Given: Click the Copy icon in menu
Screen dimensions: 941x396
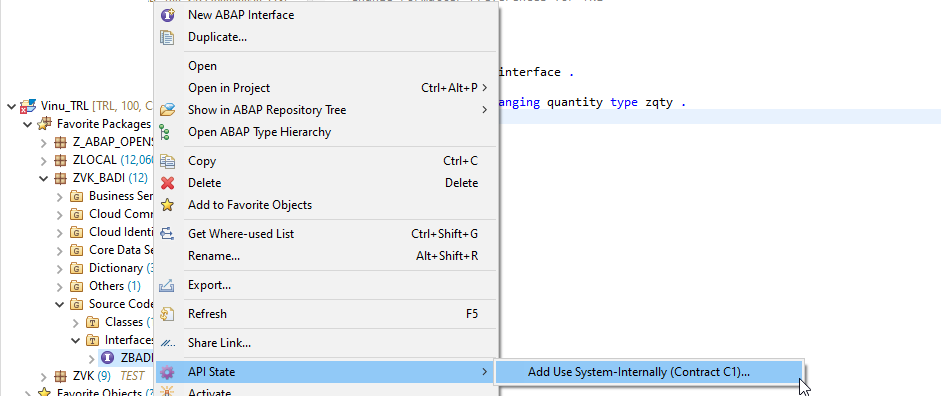Looking at the screenshot, I should [x=167, y=161].
